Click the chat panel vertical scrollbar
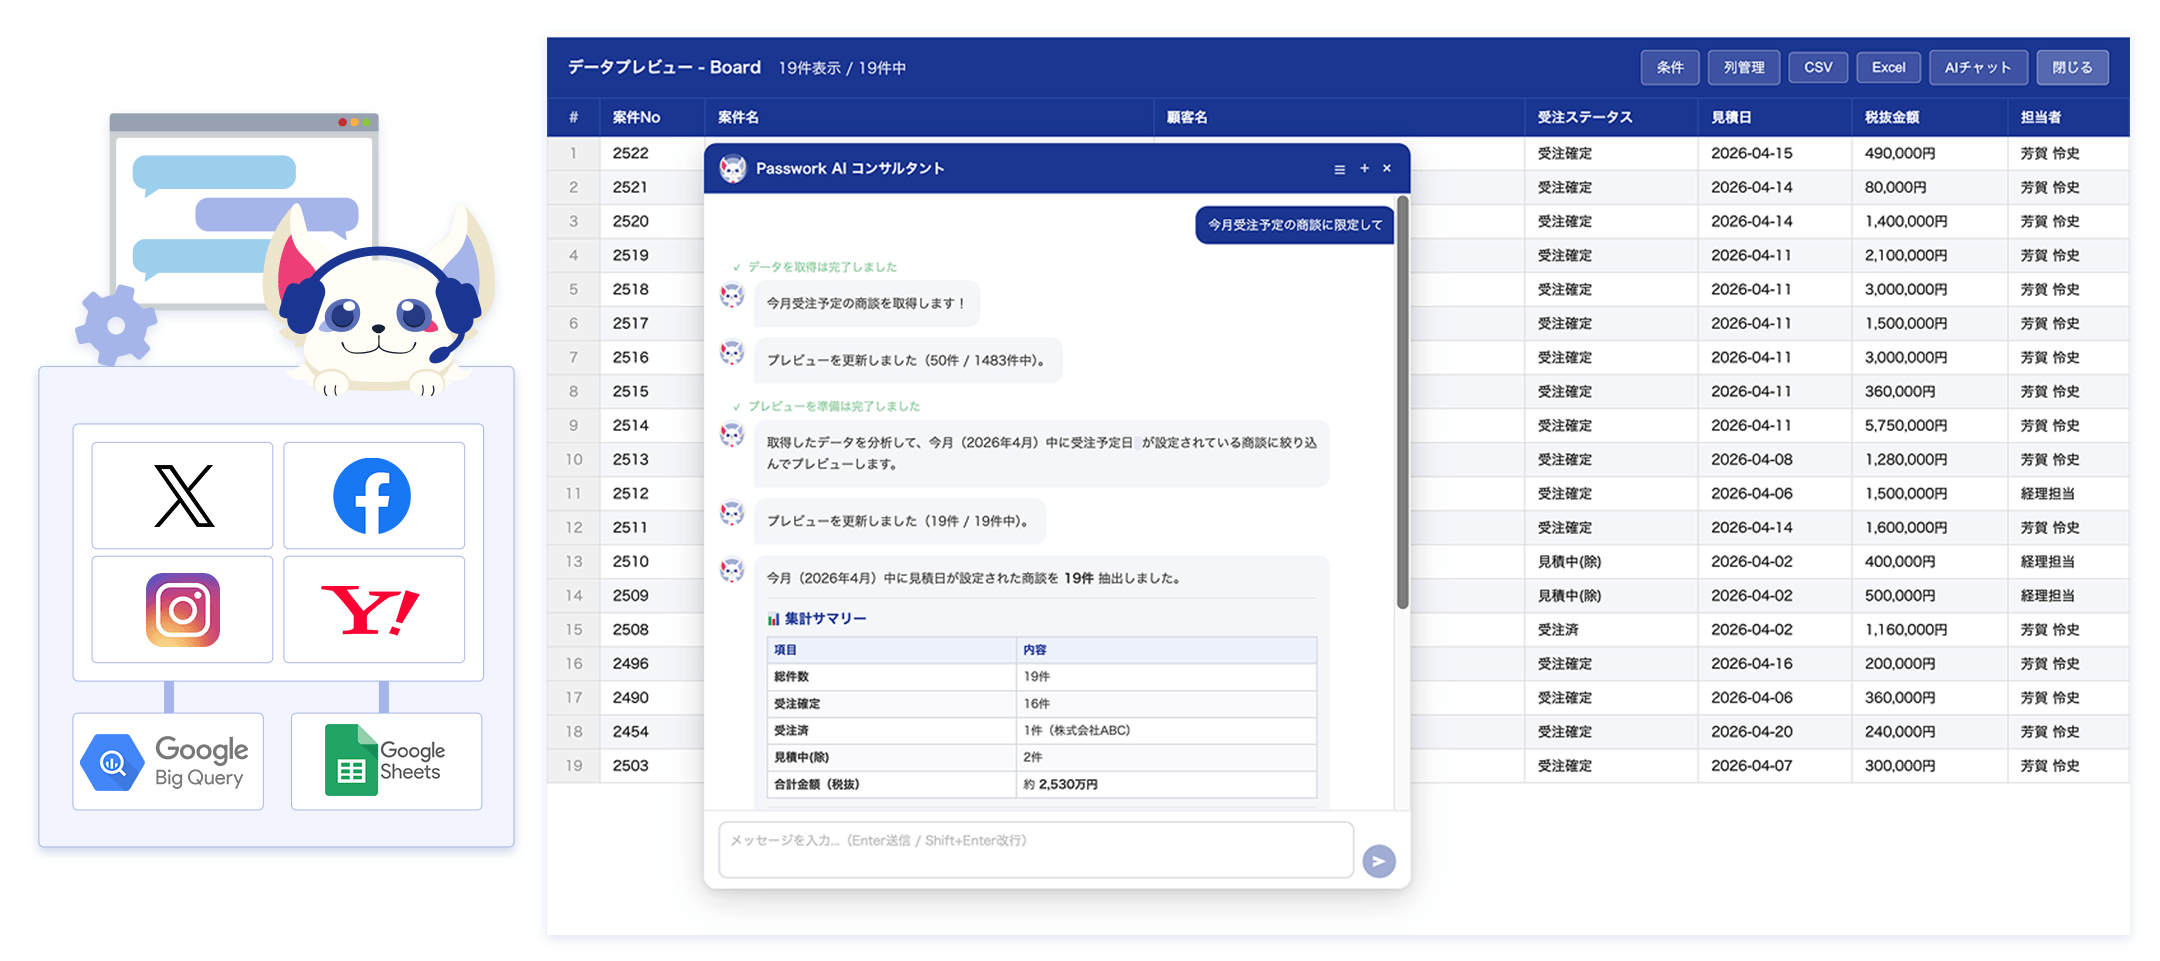 1402,400
